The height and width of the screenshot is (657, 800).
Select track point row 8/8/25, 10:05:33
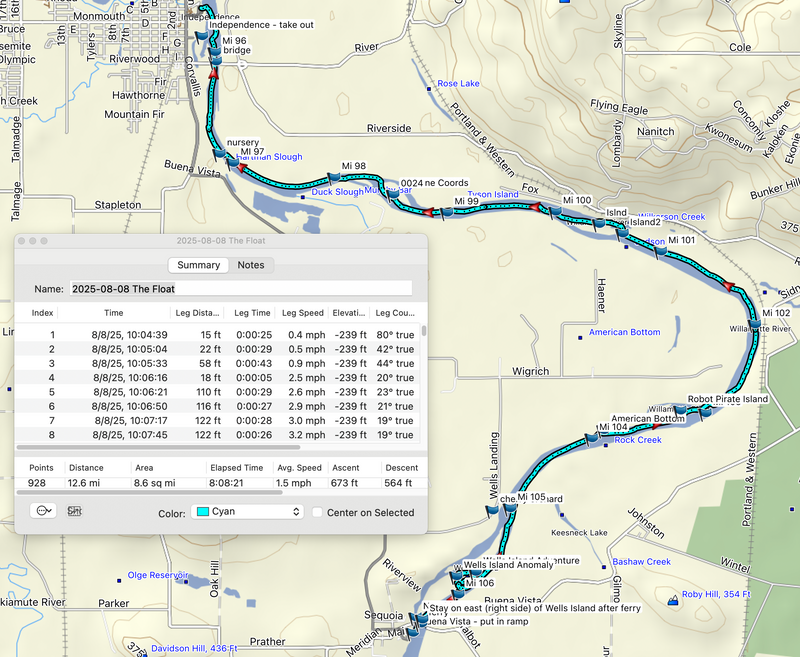point(218,363)
